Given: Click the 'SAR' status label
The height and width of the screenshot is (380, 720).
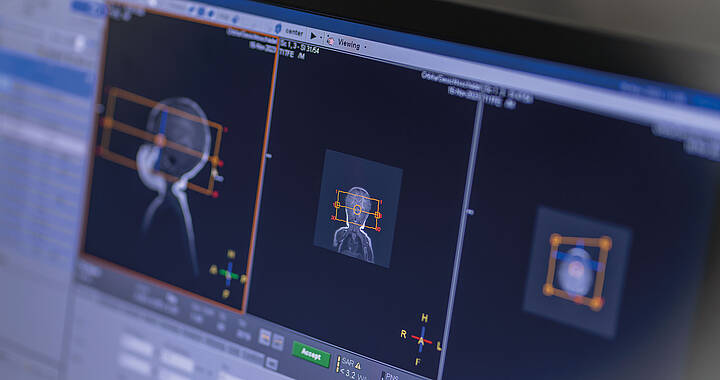Looking at the screenshot, I should click(348, 362).
